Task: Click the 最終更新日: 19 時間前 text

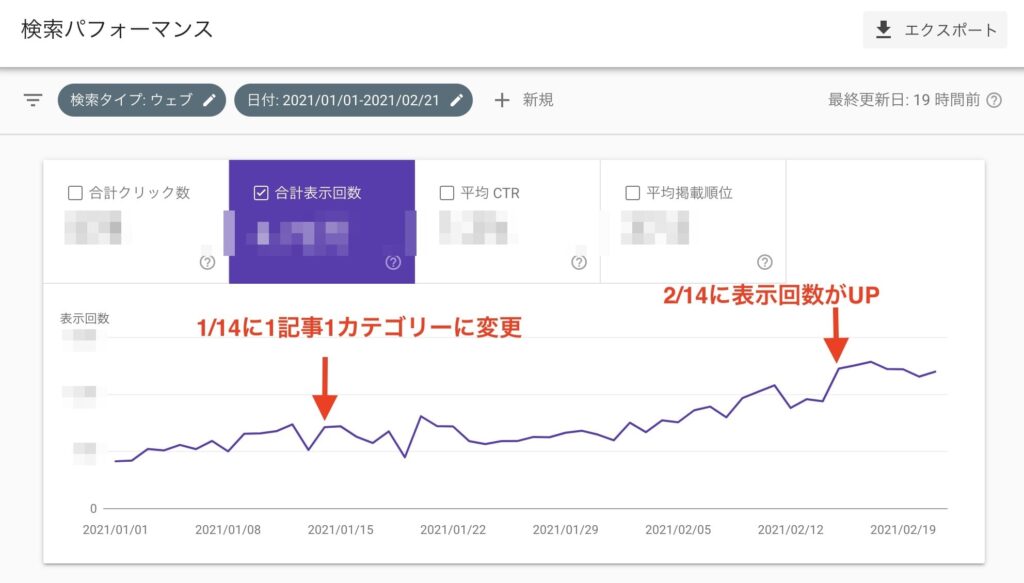Action: [904, 100]
